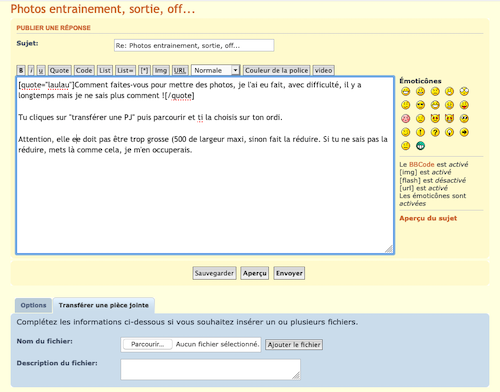Switch to the Options tab

coord(33,305)
